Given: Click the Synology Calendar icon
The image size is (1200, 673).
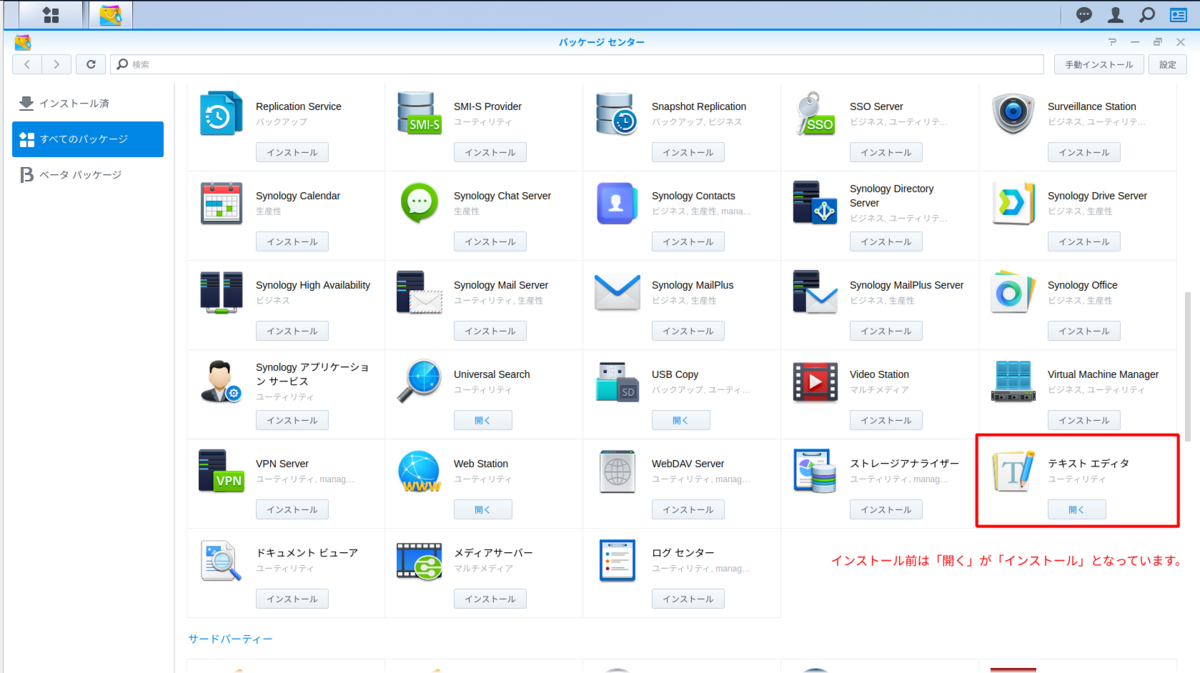Looking at the screenshot, I should point(221,203).
